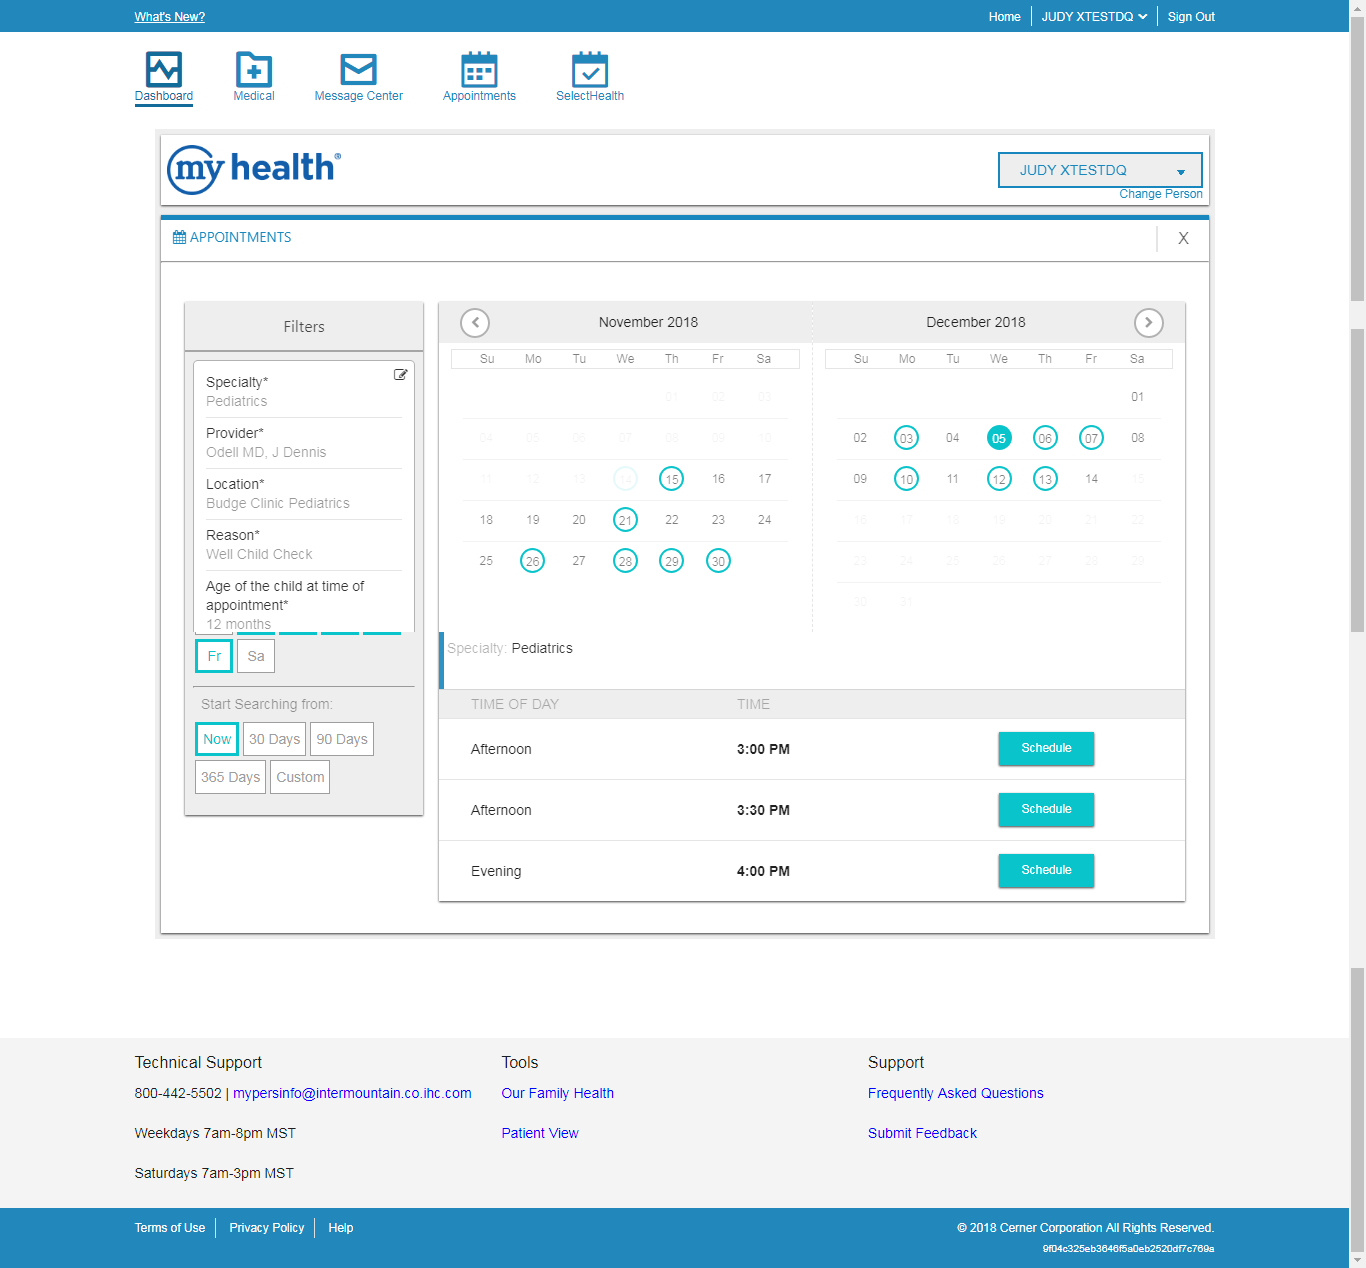Screen dimensions: 1366x1268
Task: Expand the JUDY XTESTDQ person dropdown
Action: tap(1099, 170)
